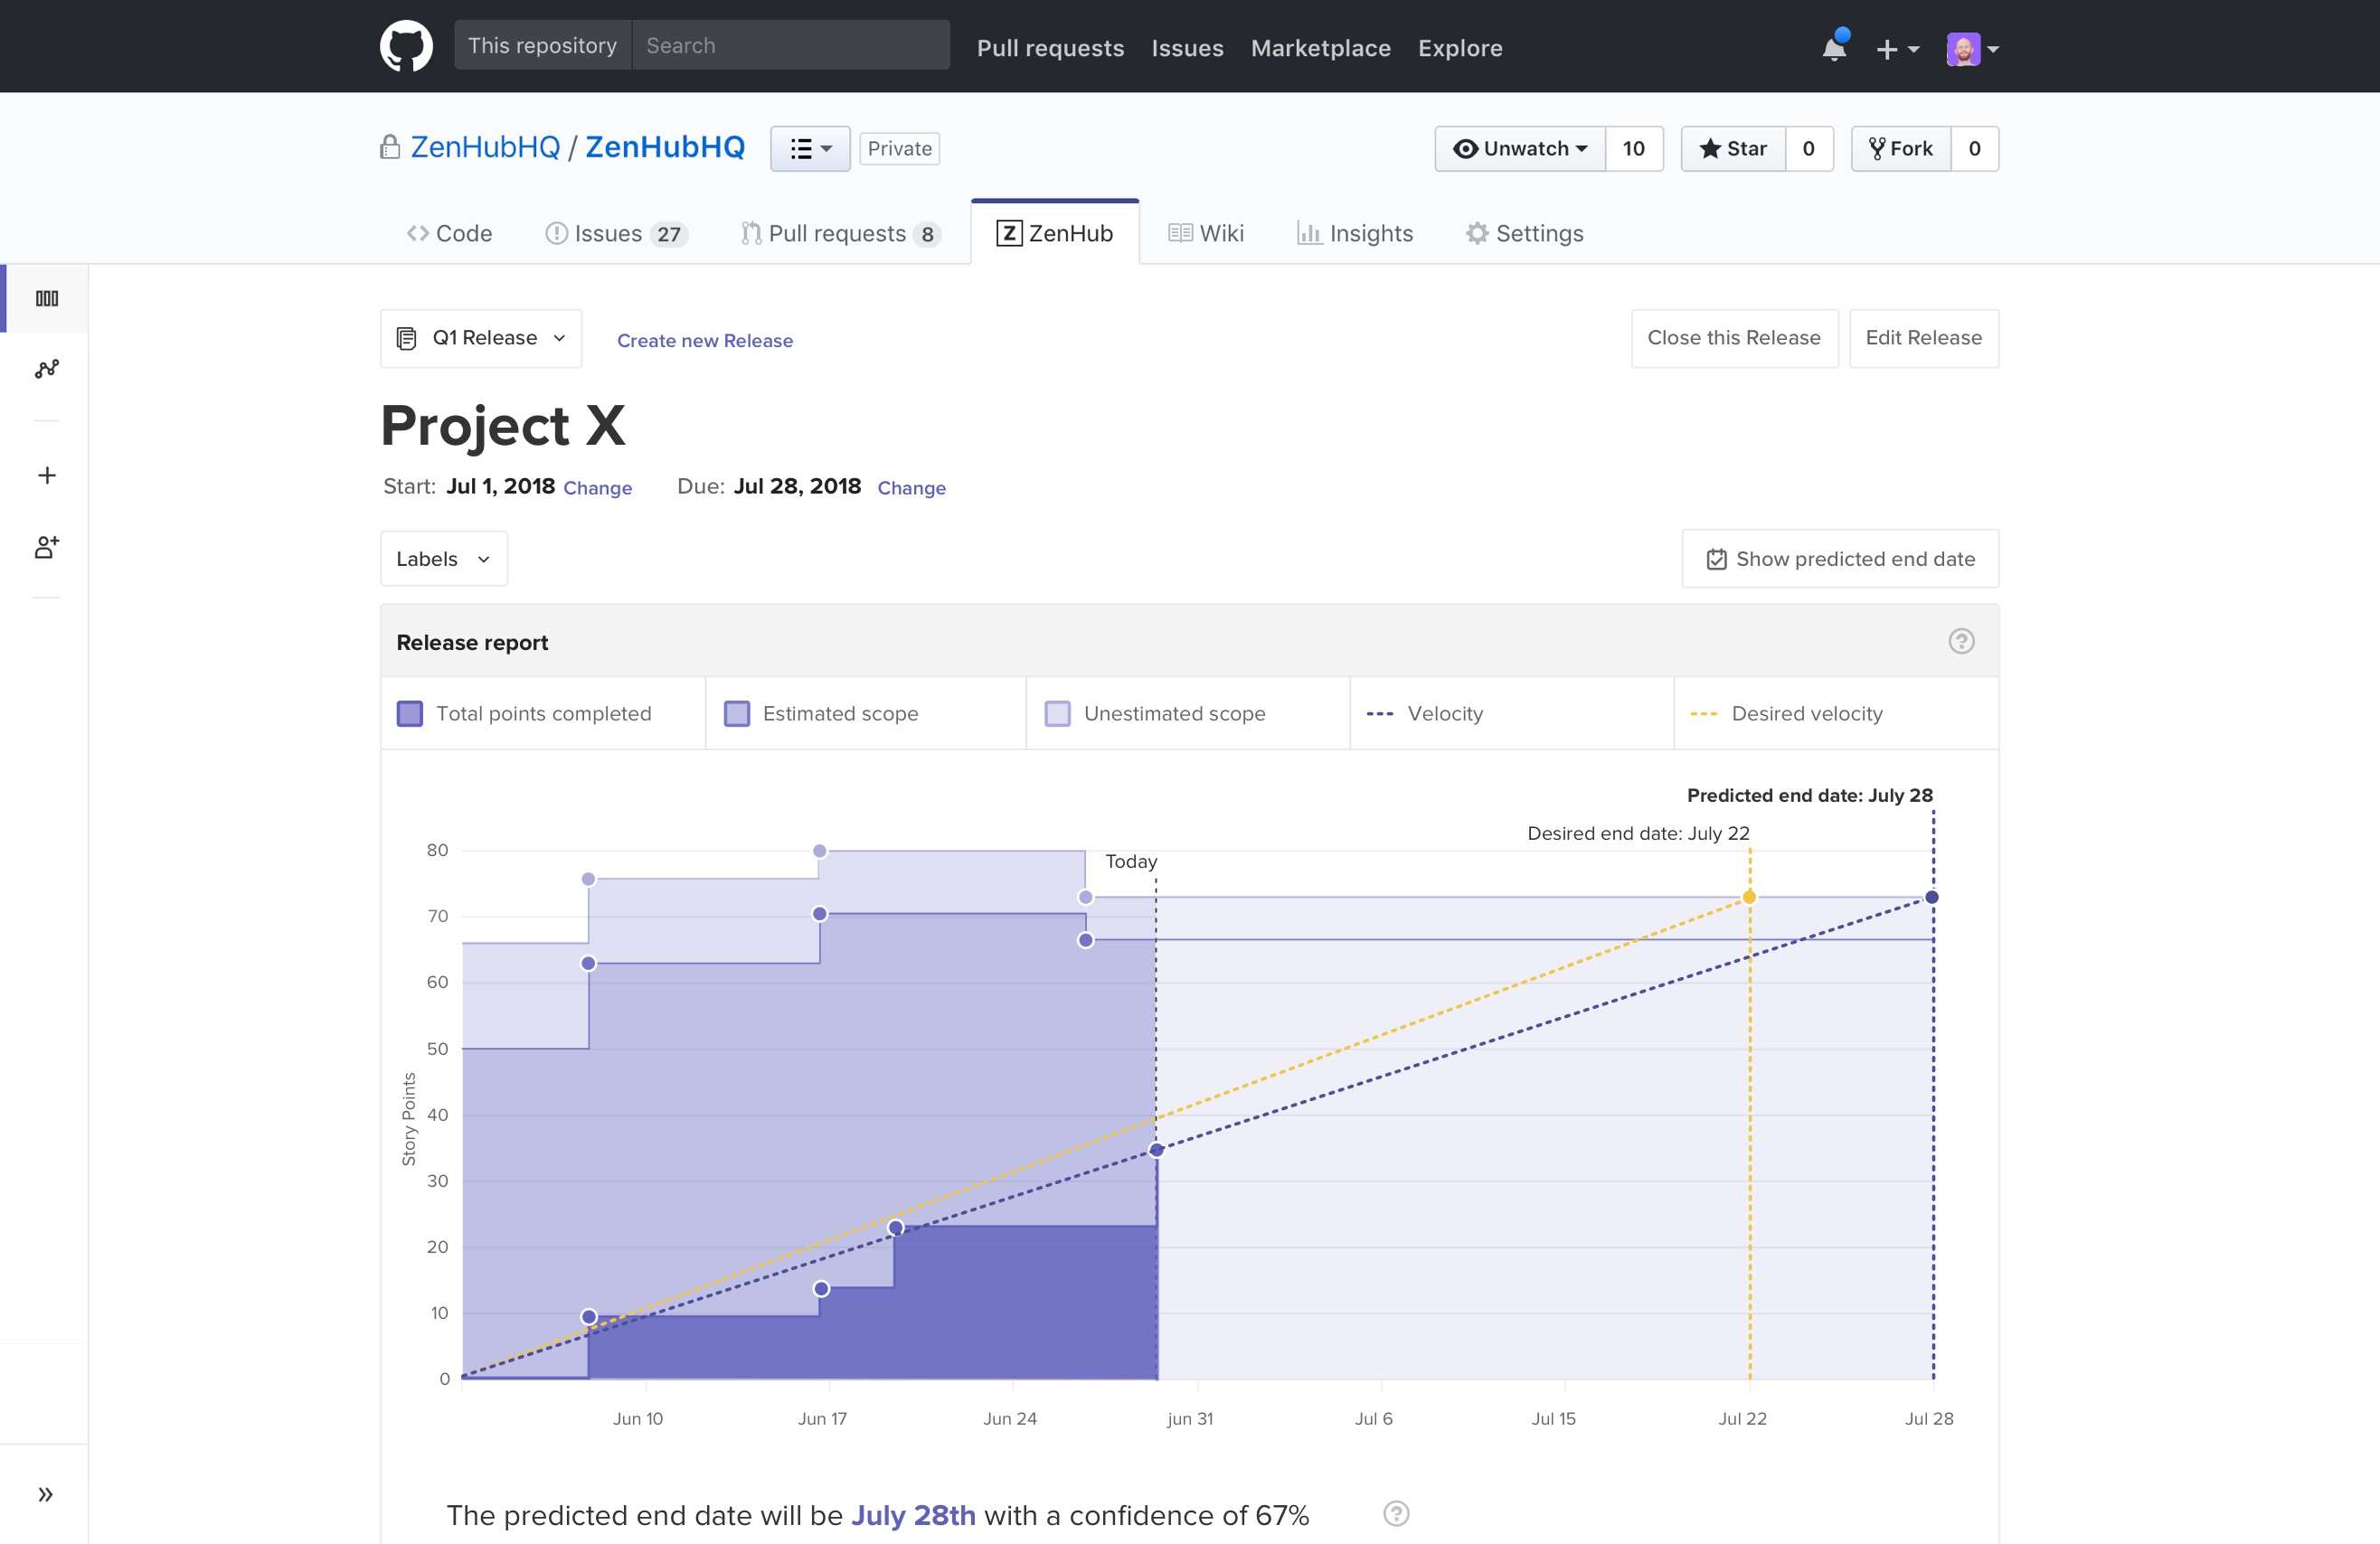Switch to the Insights tab

coord(1356,233)
